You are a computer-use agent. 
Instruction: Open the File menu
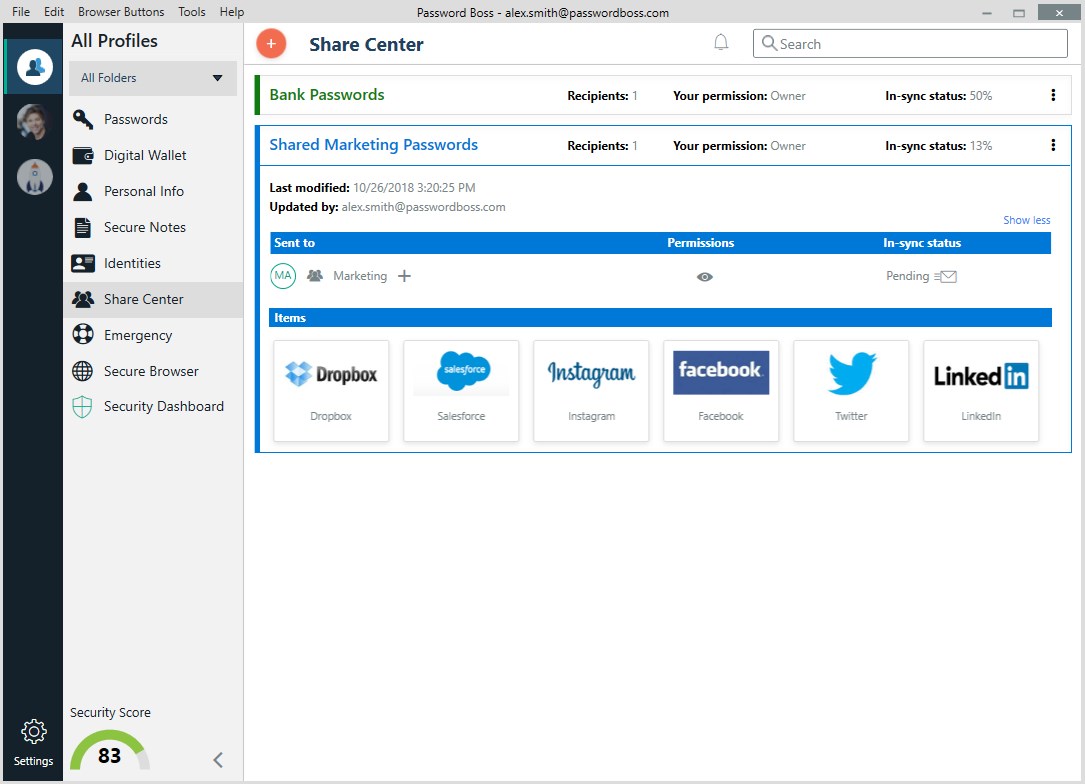[x=21, y=12]
